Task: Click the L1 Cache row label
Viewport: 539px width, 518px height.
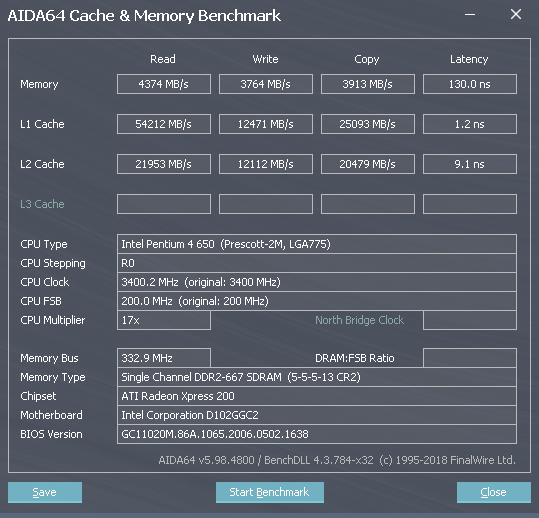Action: pos(42,124)
